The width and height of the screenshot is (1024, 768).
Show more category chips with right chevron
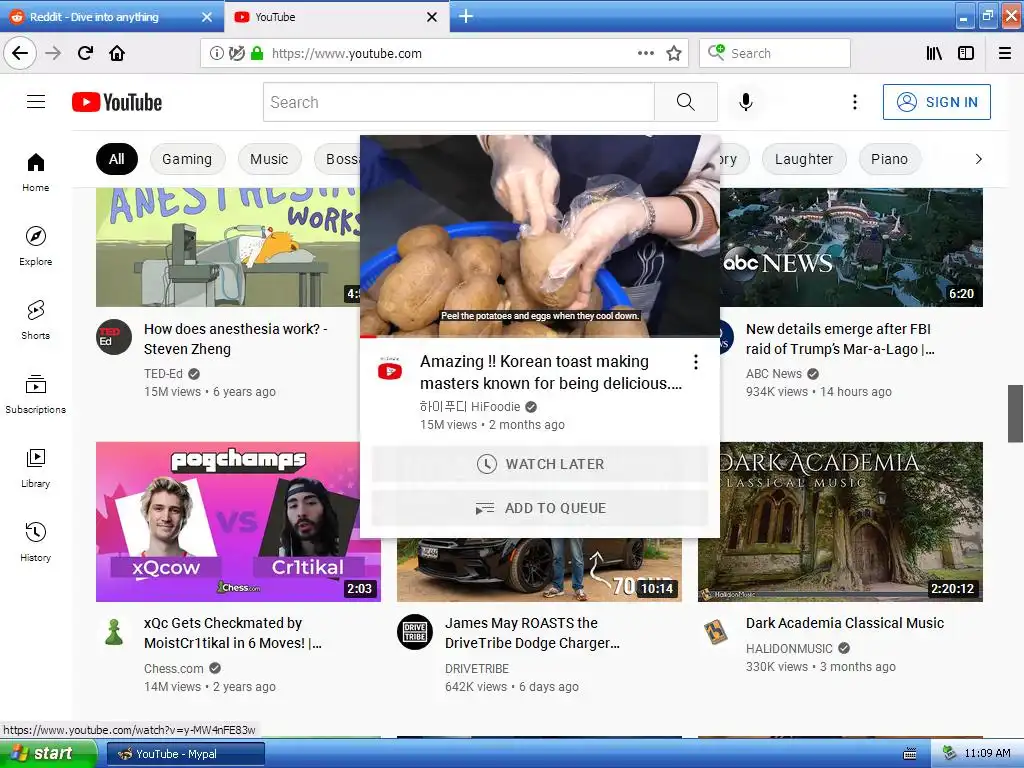tap(978, 159)
